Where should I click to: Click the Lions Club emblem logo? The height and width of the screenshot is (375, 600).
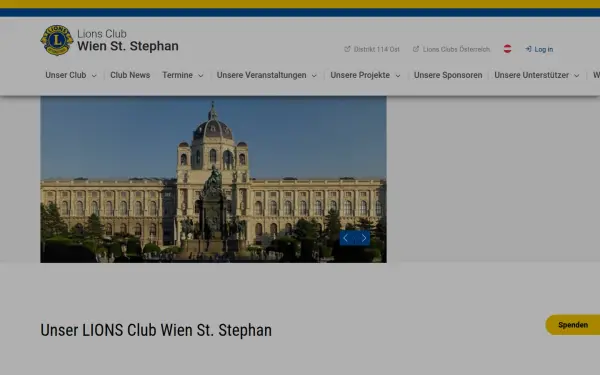tap(57, 40)
